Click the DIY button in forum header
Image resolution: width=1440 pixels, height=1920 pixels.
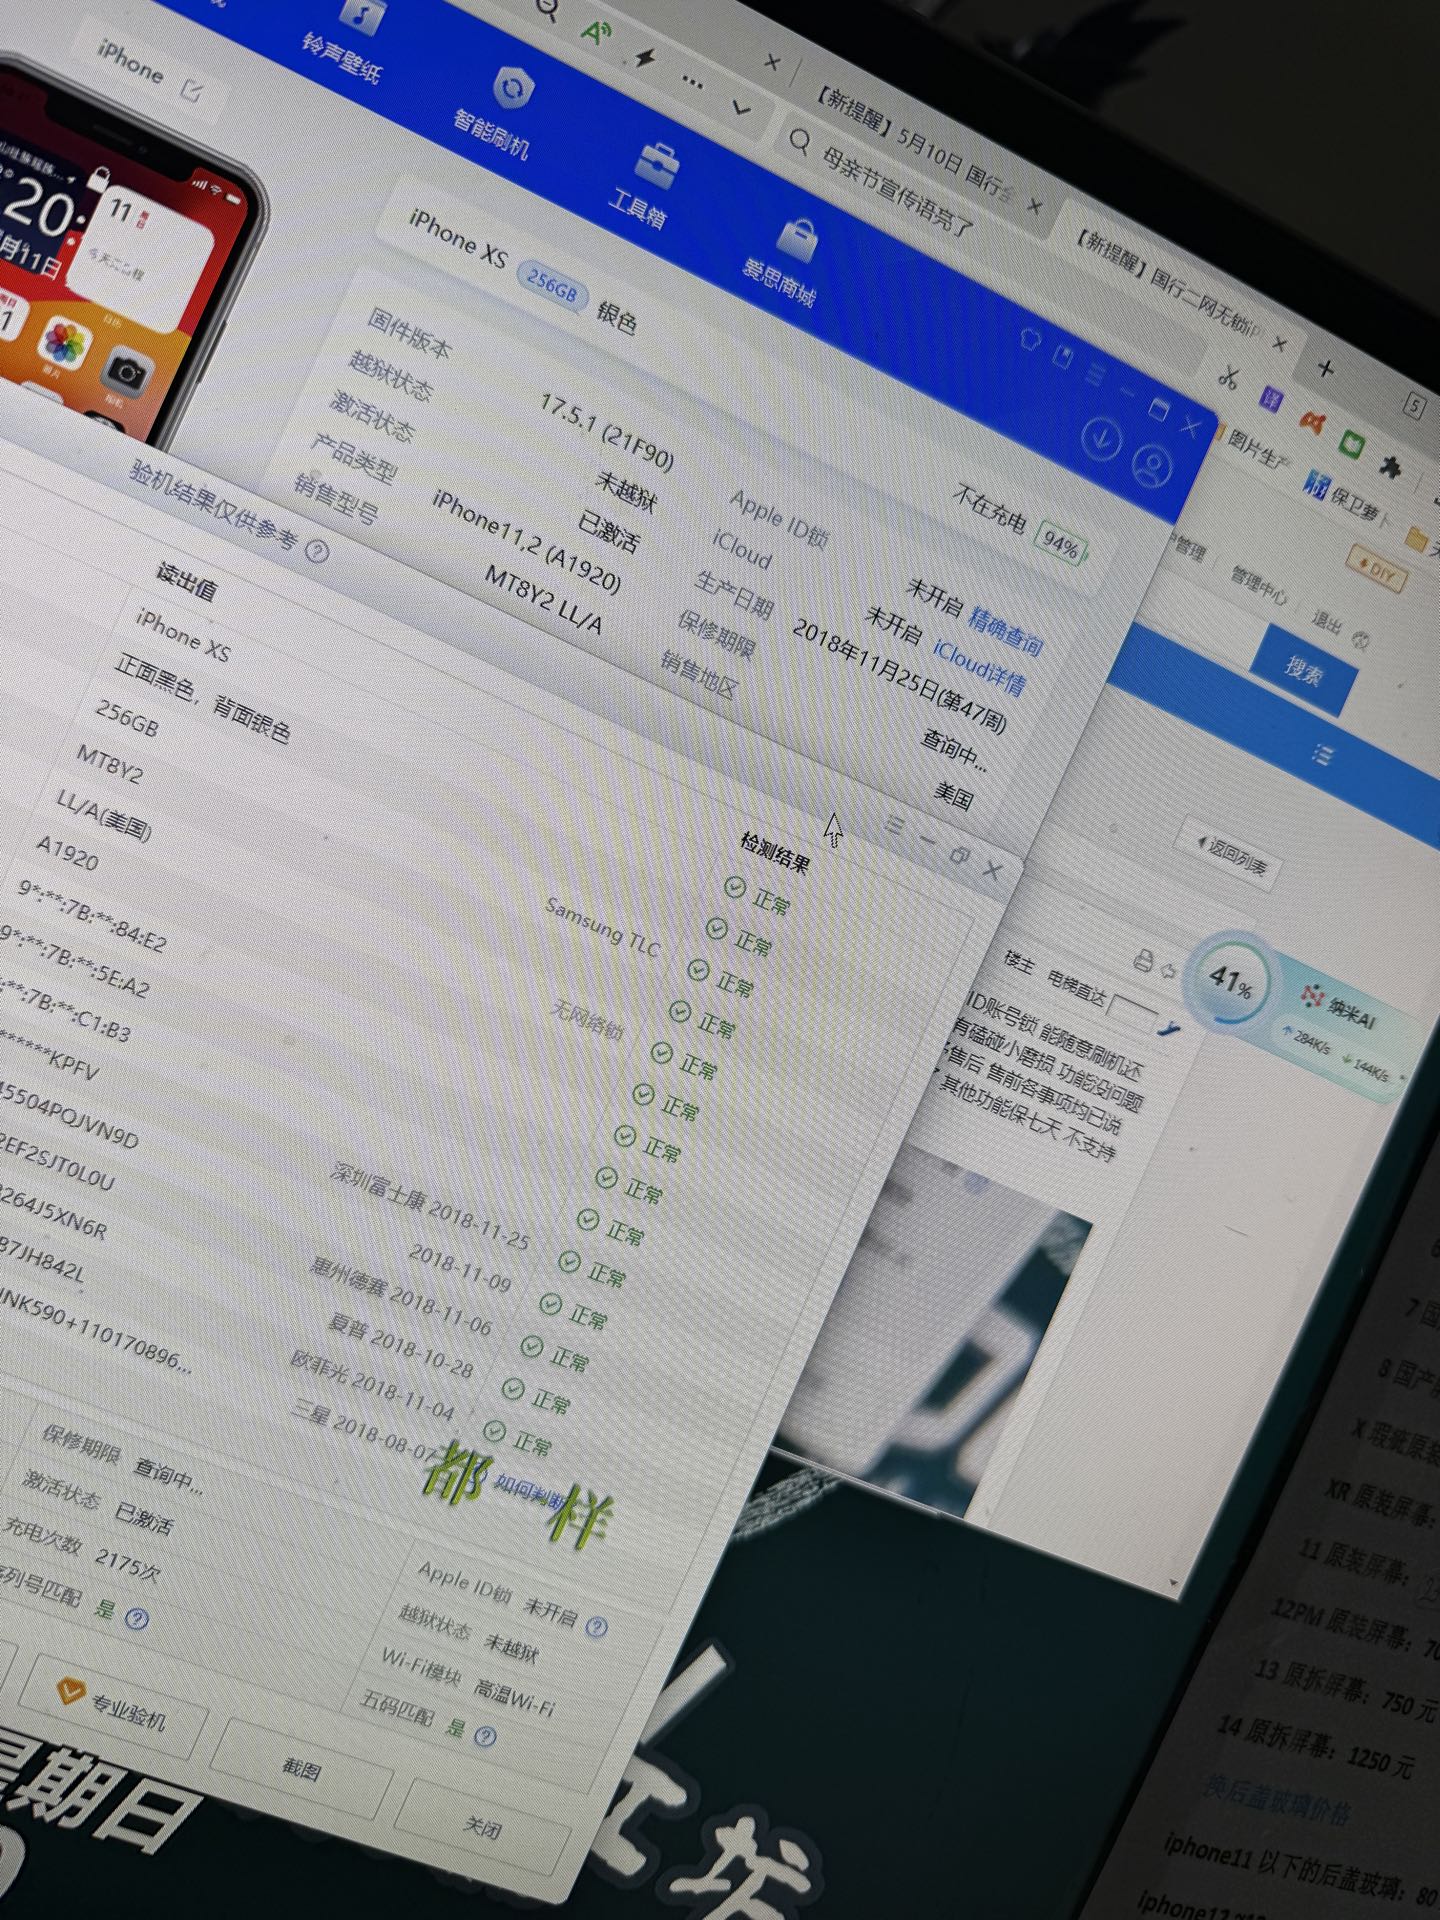(x=1378, y=570)
